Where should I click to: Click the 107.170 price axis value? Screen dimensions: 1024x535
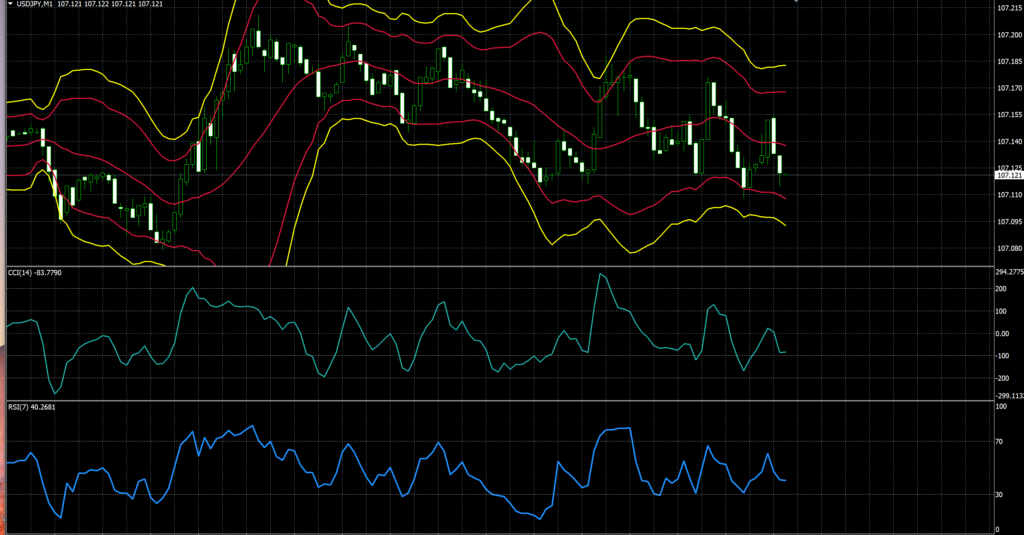click(1010, 88)
